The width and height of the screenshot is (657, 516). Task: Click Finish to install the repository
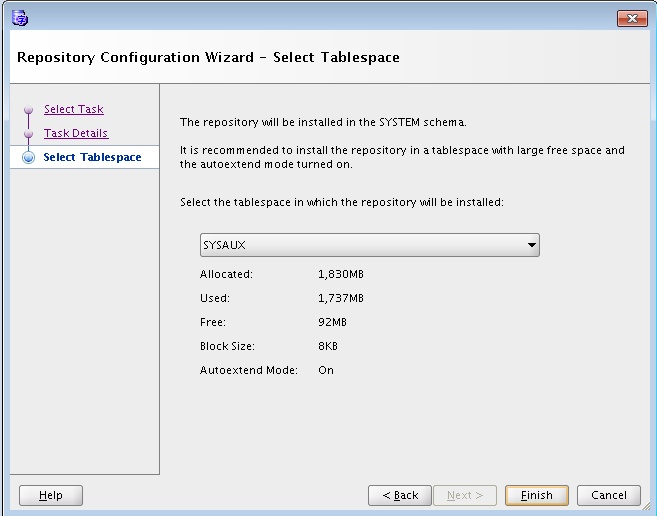536,495
